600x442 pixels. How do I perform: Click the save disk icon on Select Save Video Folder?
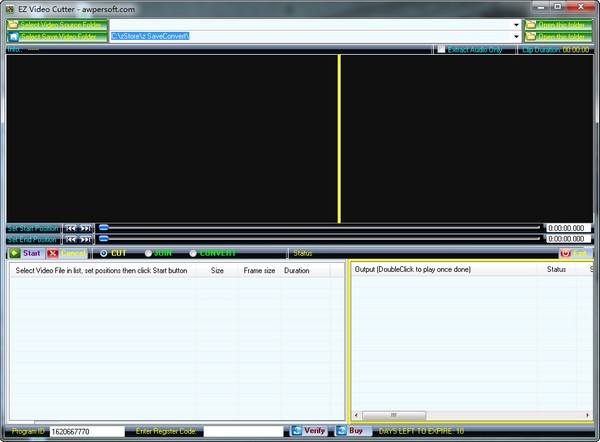click(x=13, y=37)
